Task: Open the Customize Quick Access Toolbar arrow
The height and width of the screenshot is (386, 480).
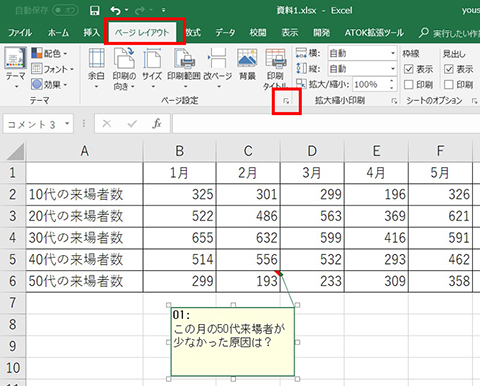Action: (163, 10)
